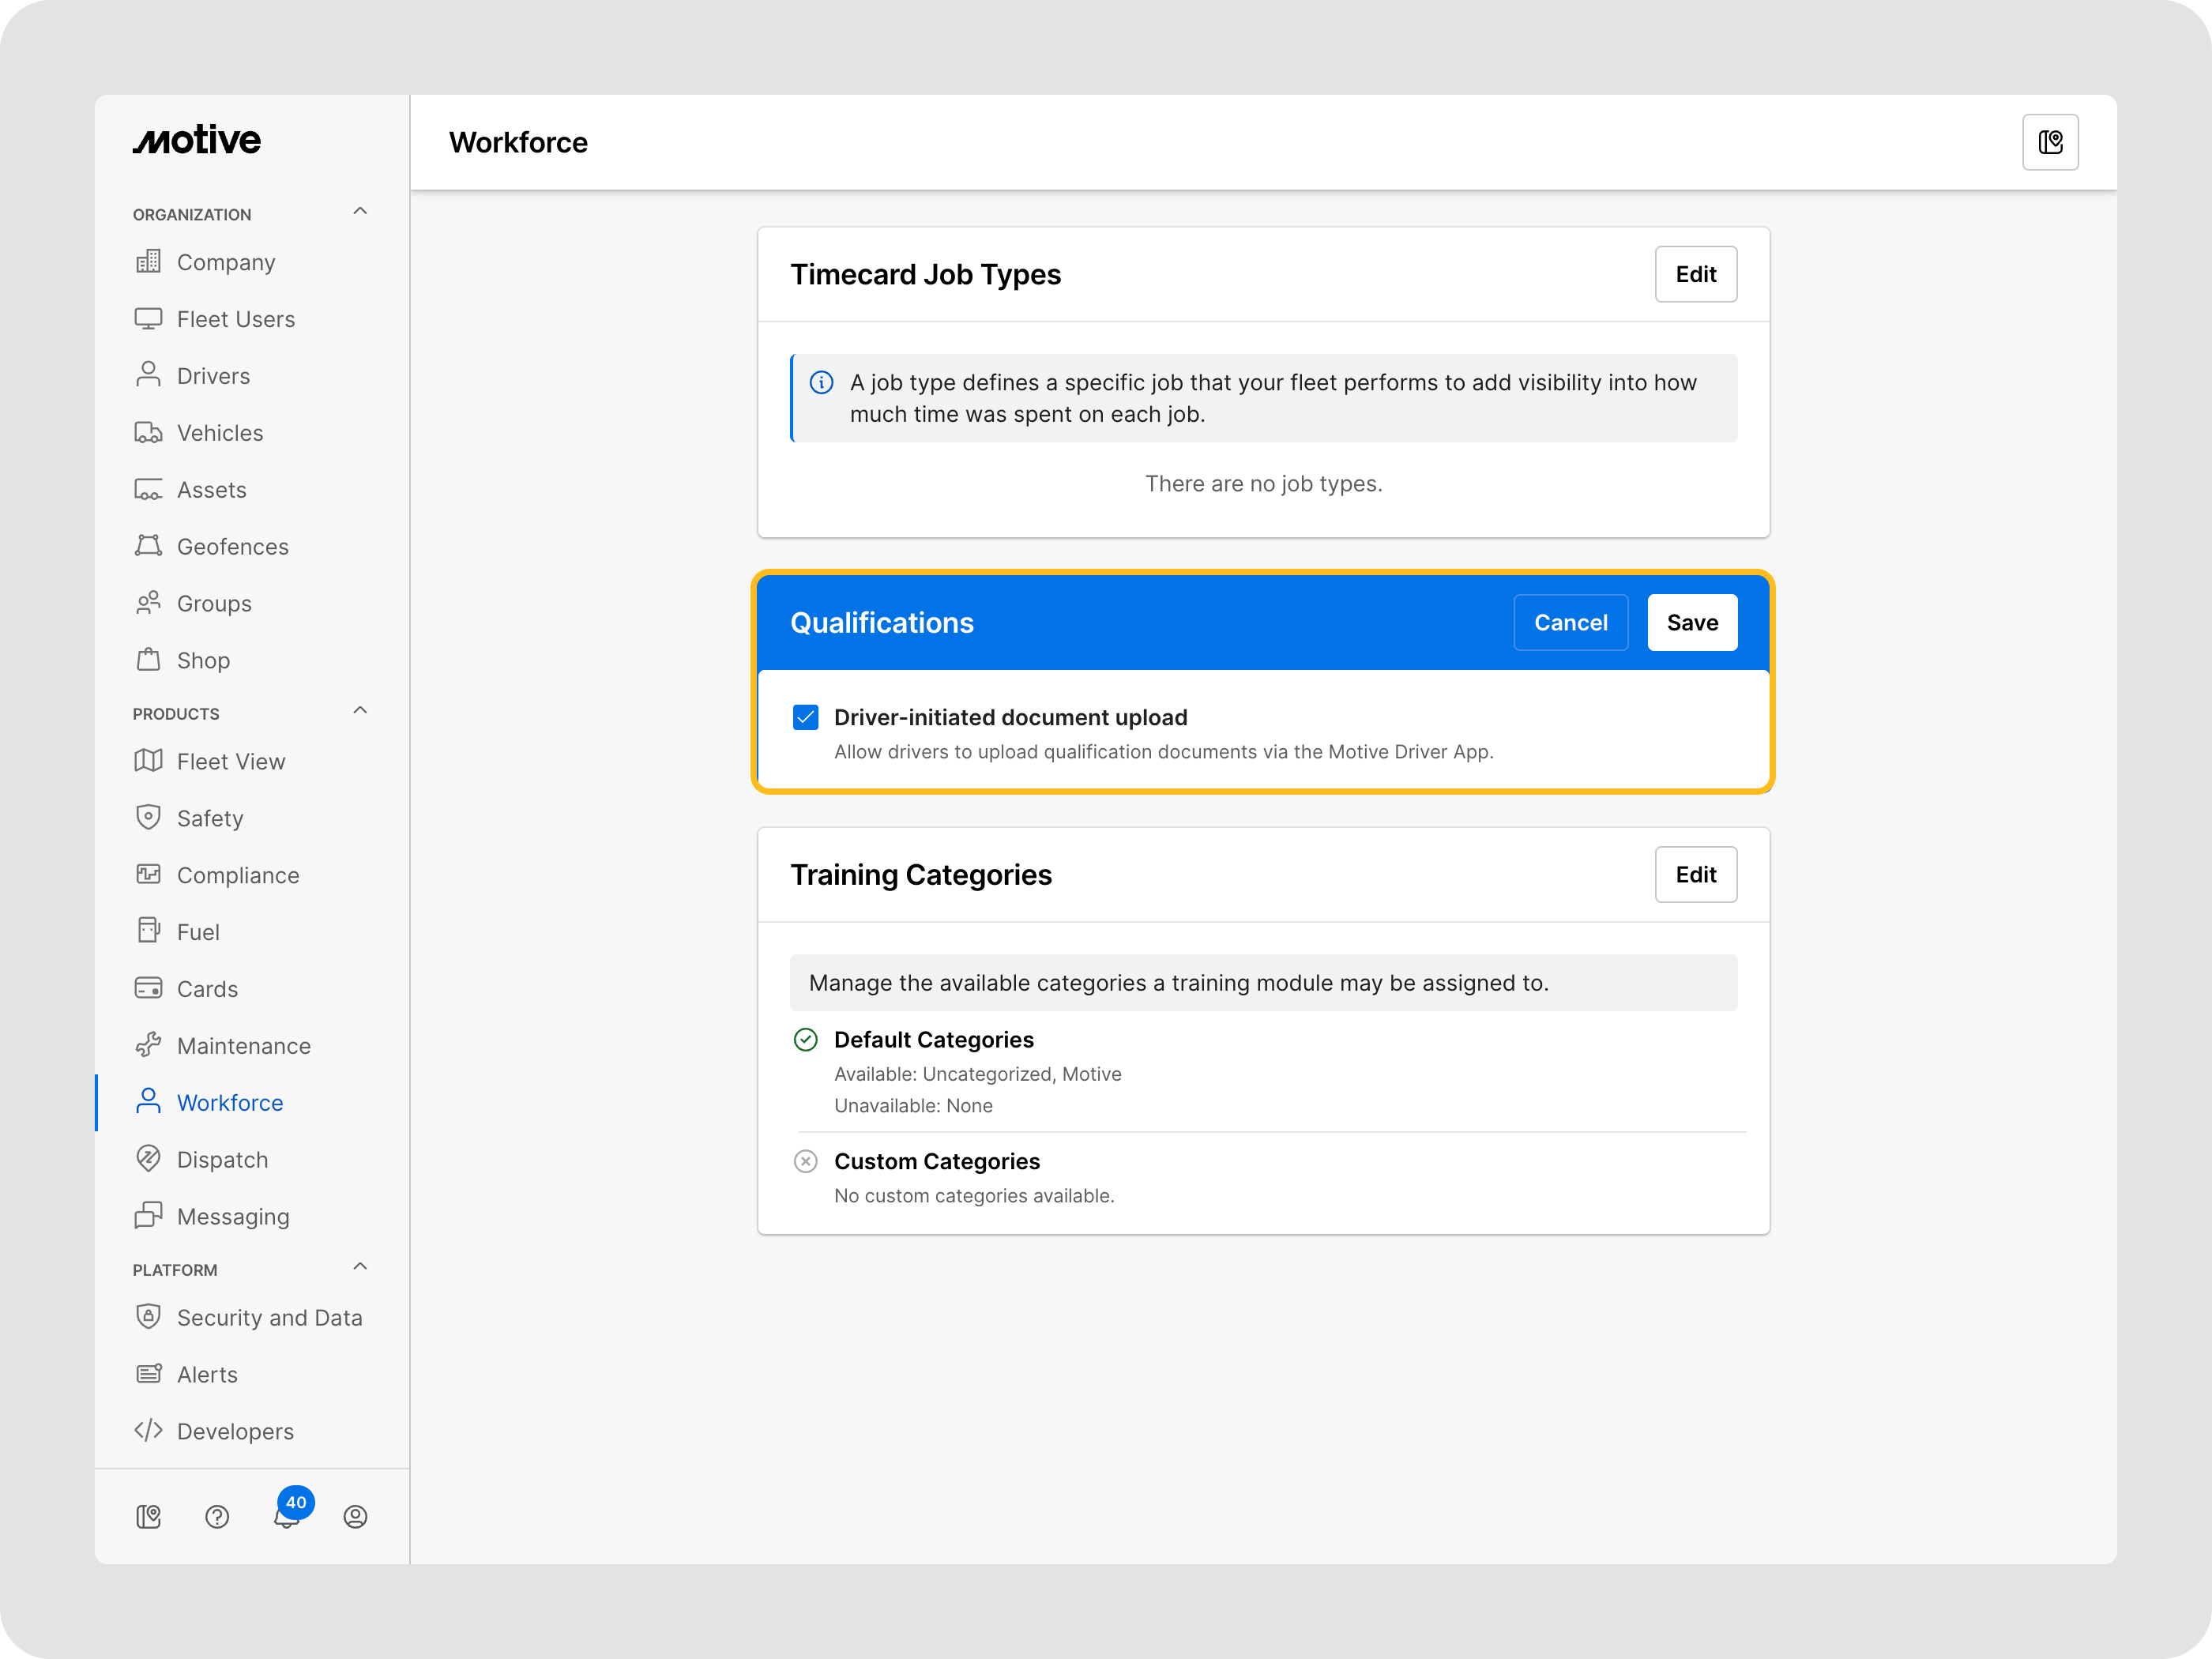Save the Qualifications changes
The image size is (2212, 1659).
pos(1692,622)
